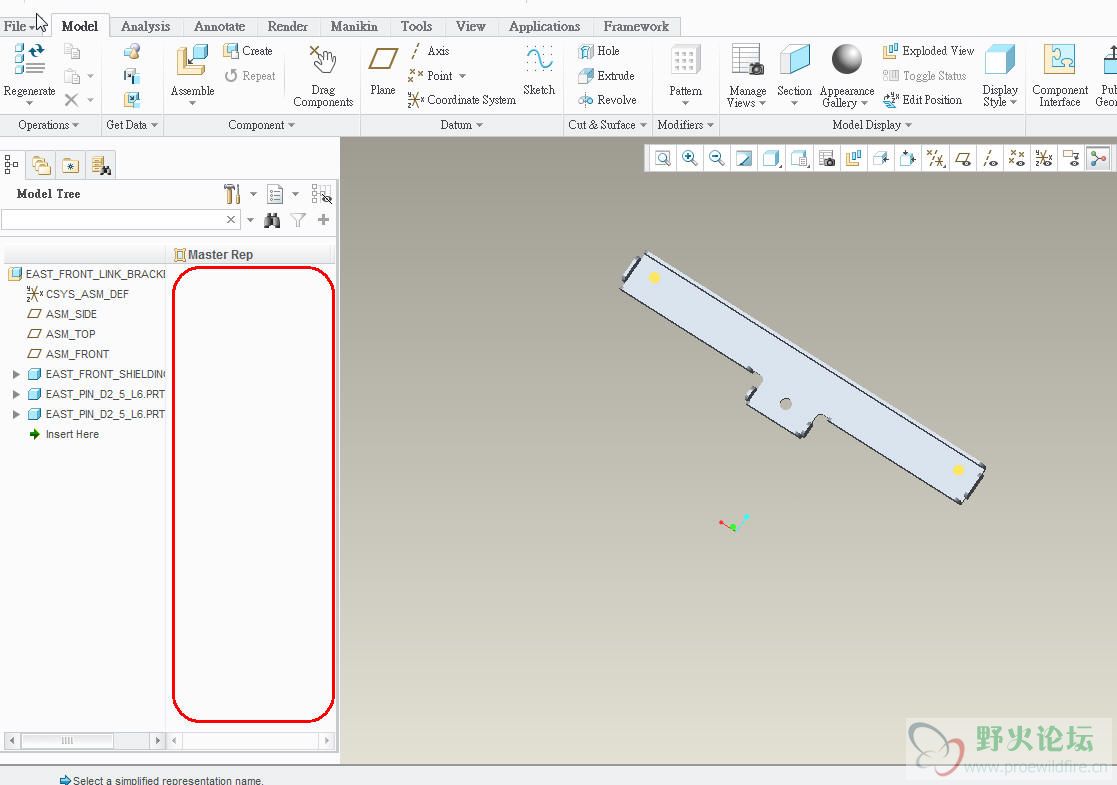Open the Model Display group dropdown
Screen dimensions: 1117x785
[x=872, y=125]
